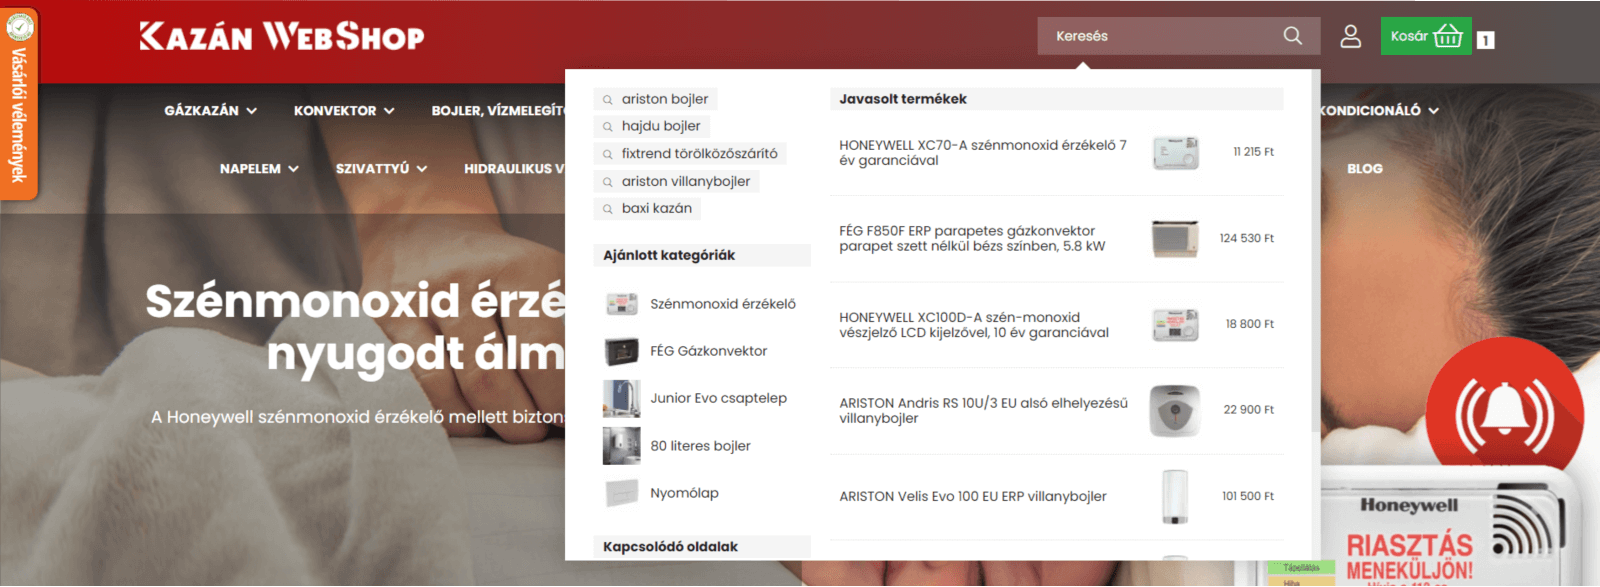1600x587 pixels.
Task: Open the Junior Evo csaptelep category
Action: [x=718, y=398]
